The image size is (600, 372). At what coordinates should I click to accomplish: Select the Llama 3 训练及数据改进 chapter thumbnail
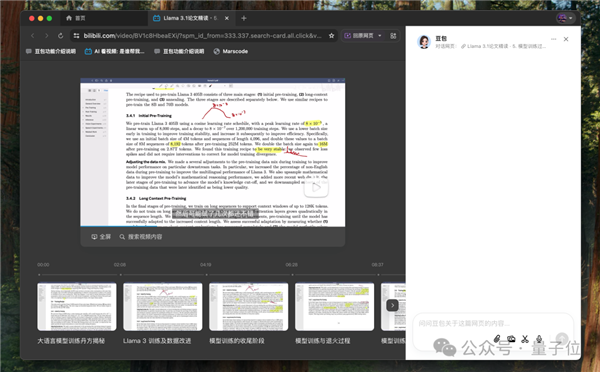163,307
